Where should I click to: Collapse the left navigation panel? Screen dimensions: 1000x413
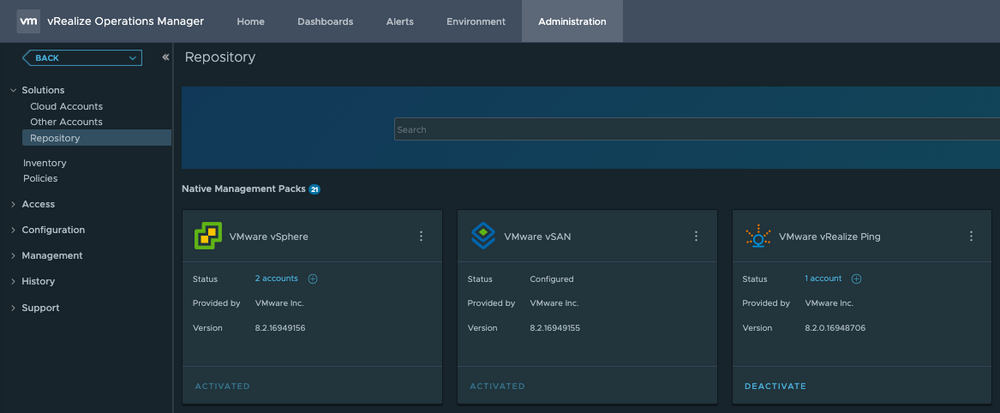point(165,58)
